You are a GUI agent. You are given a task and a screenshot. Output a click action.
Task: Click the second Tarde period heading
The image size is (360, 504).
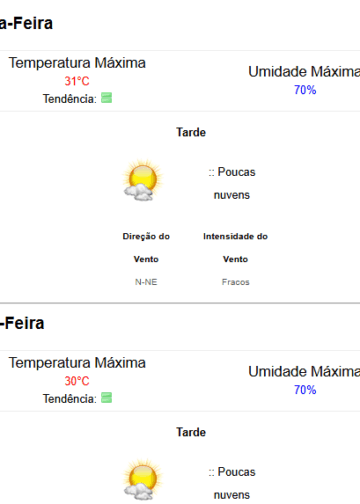click(191, 432)
